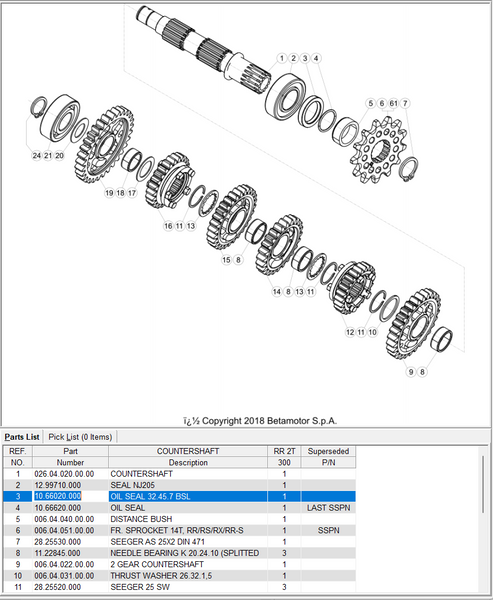This screenshot has height=600, width=493.
Task: Click callout 12 in the diagram
Action: coord(350,332)
